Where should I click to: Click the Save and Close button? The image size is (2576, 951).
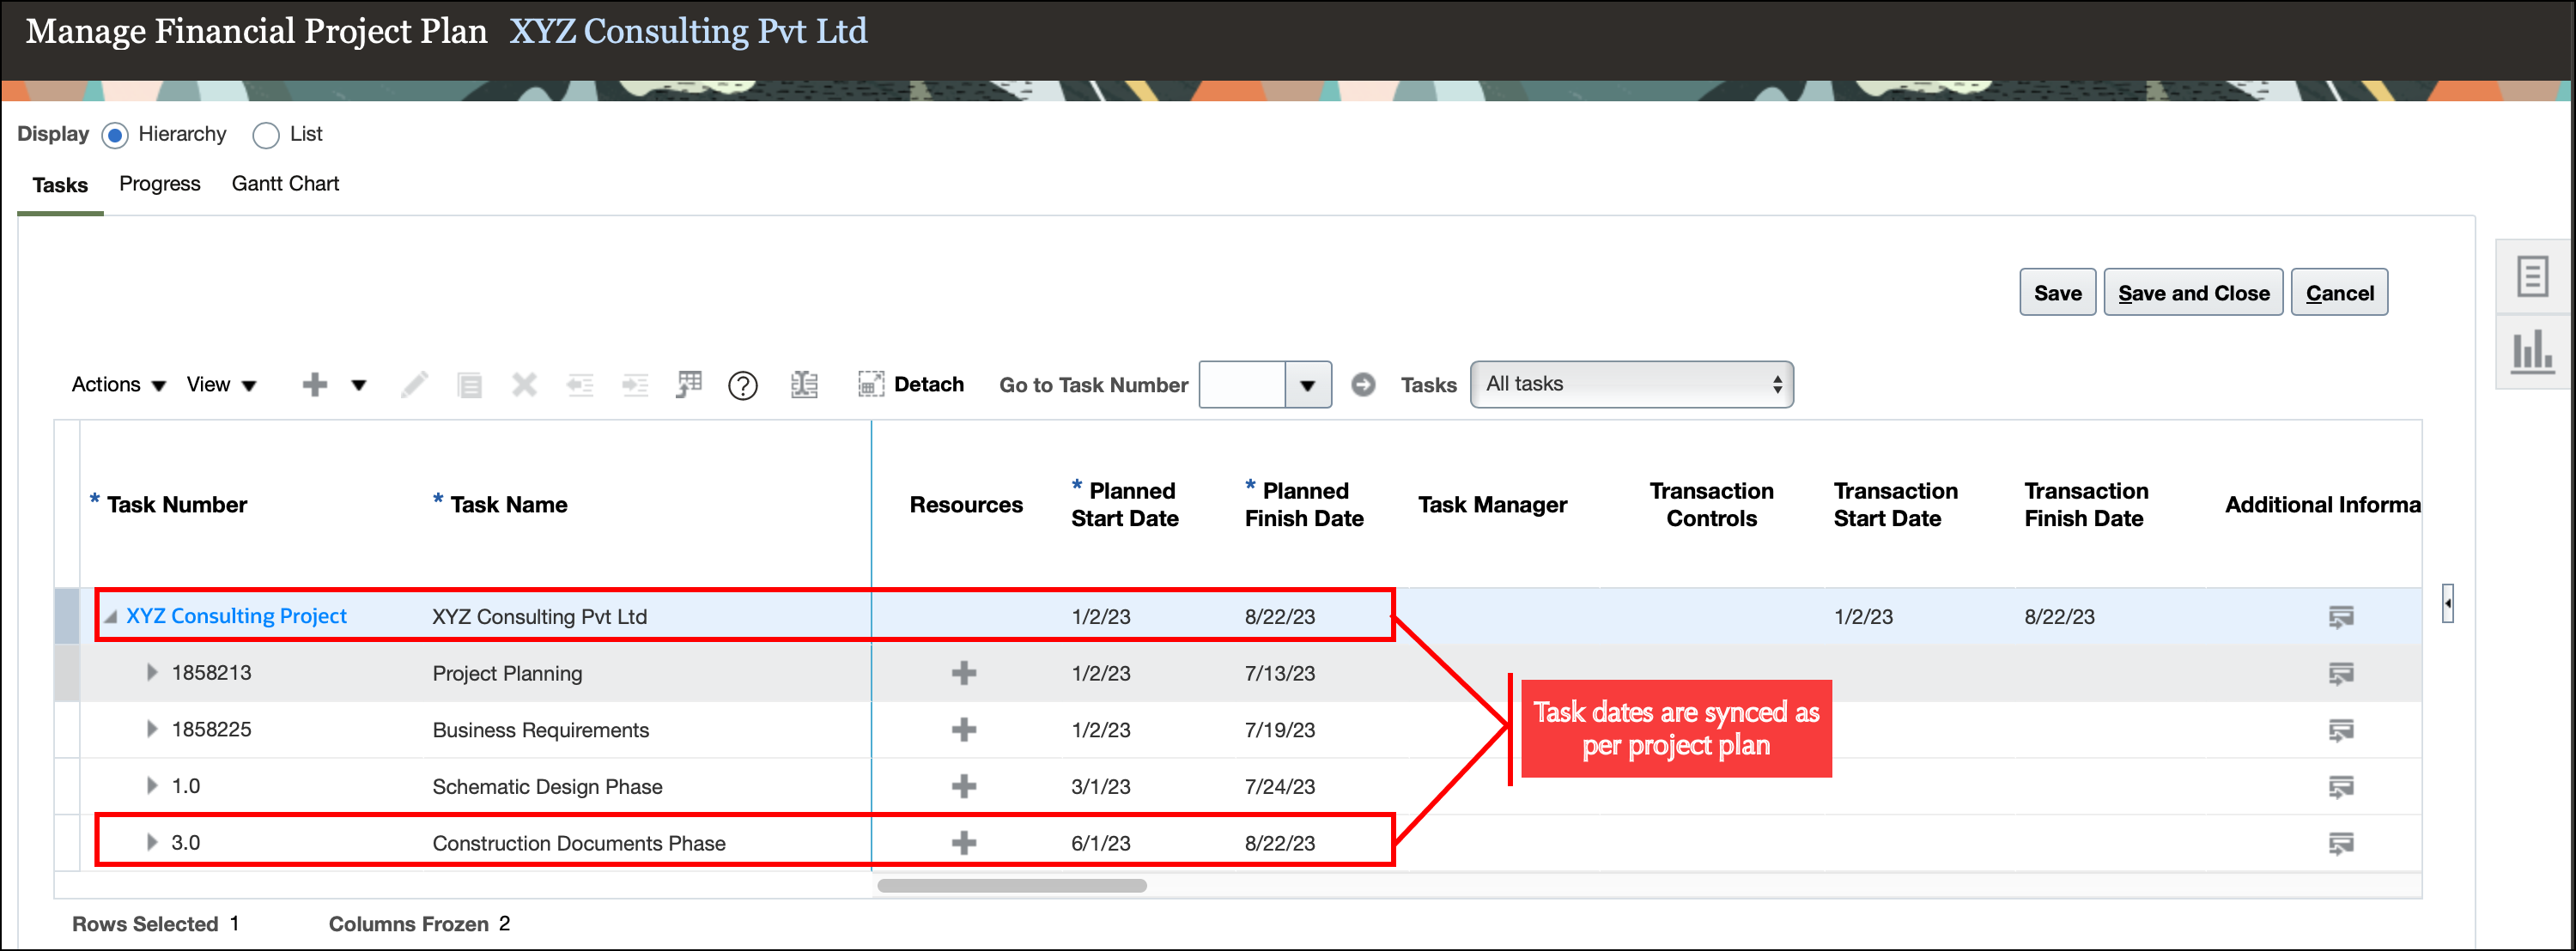click(2192, 293)
